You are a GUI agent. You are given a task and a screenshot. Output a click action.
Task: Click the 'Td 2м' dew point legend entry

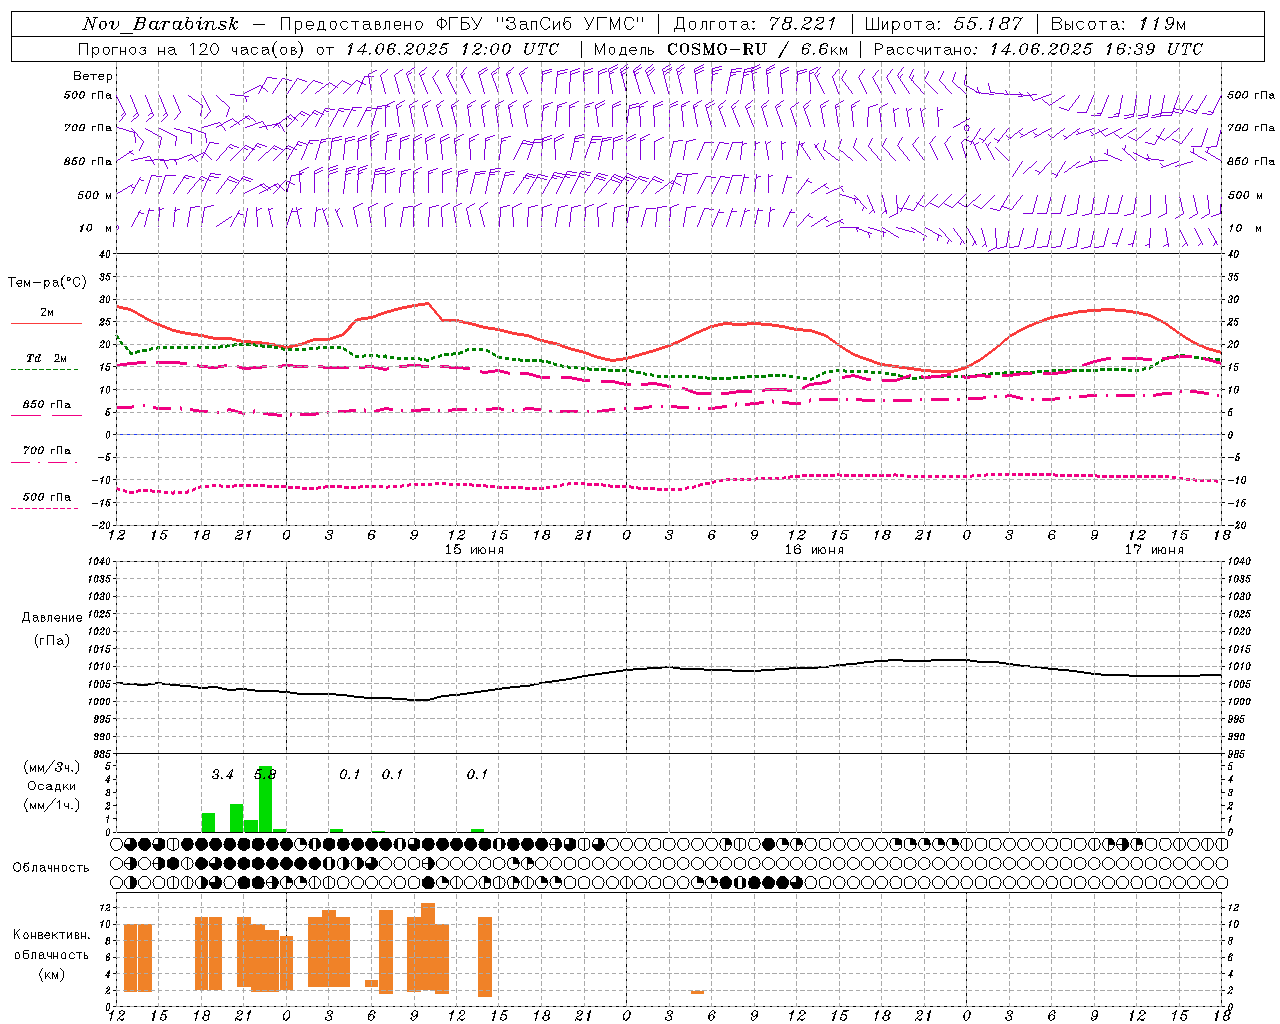coord(46,358)
